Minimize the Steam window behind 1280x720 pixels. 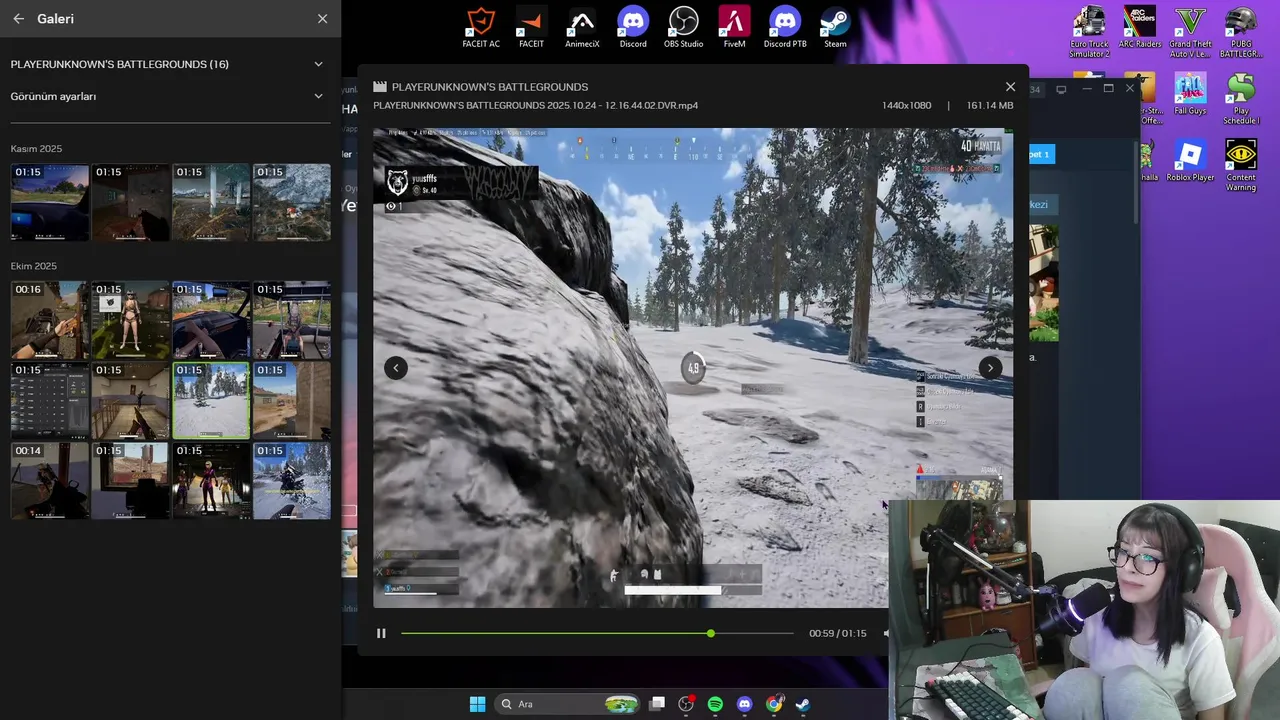(x=1085, y=89)
